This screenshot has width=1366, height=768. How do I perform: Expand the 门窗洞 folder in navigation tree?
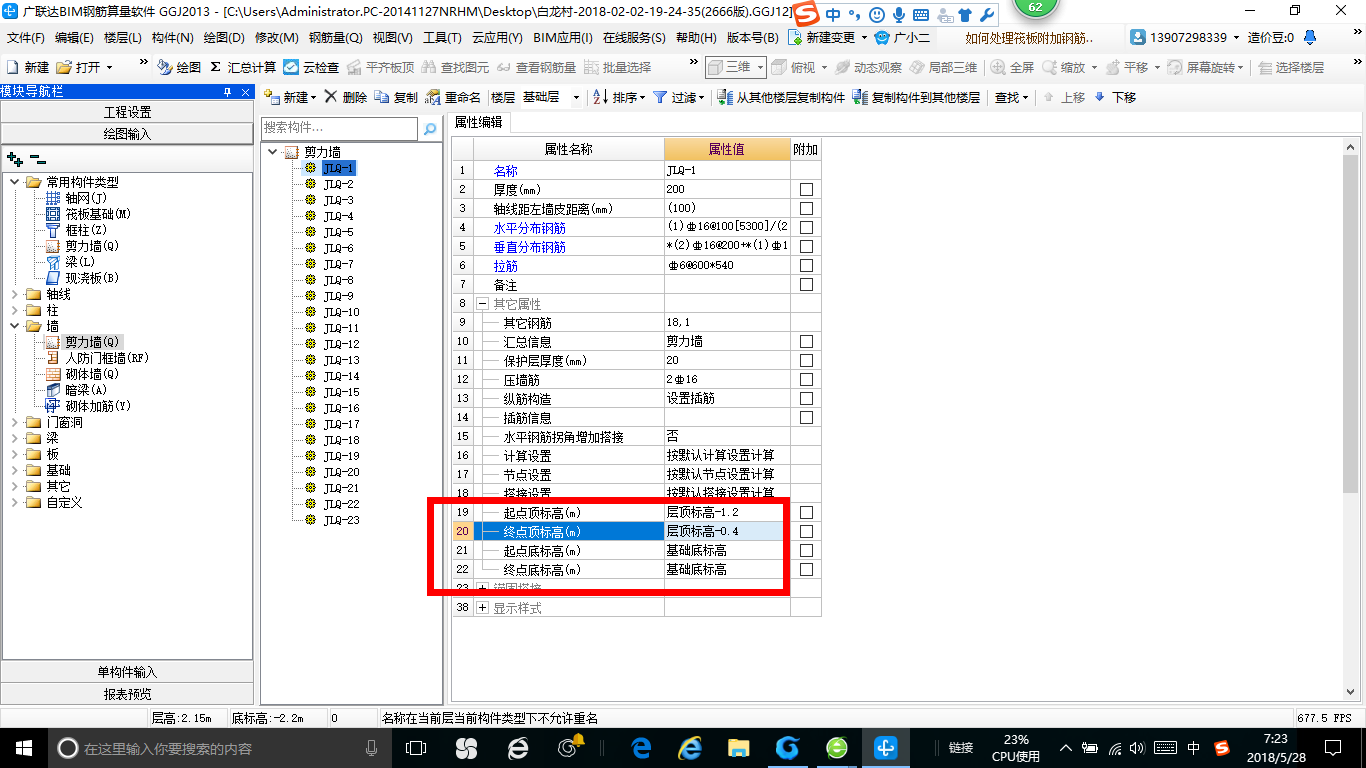point(15,422)
